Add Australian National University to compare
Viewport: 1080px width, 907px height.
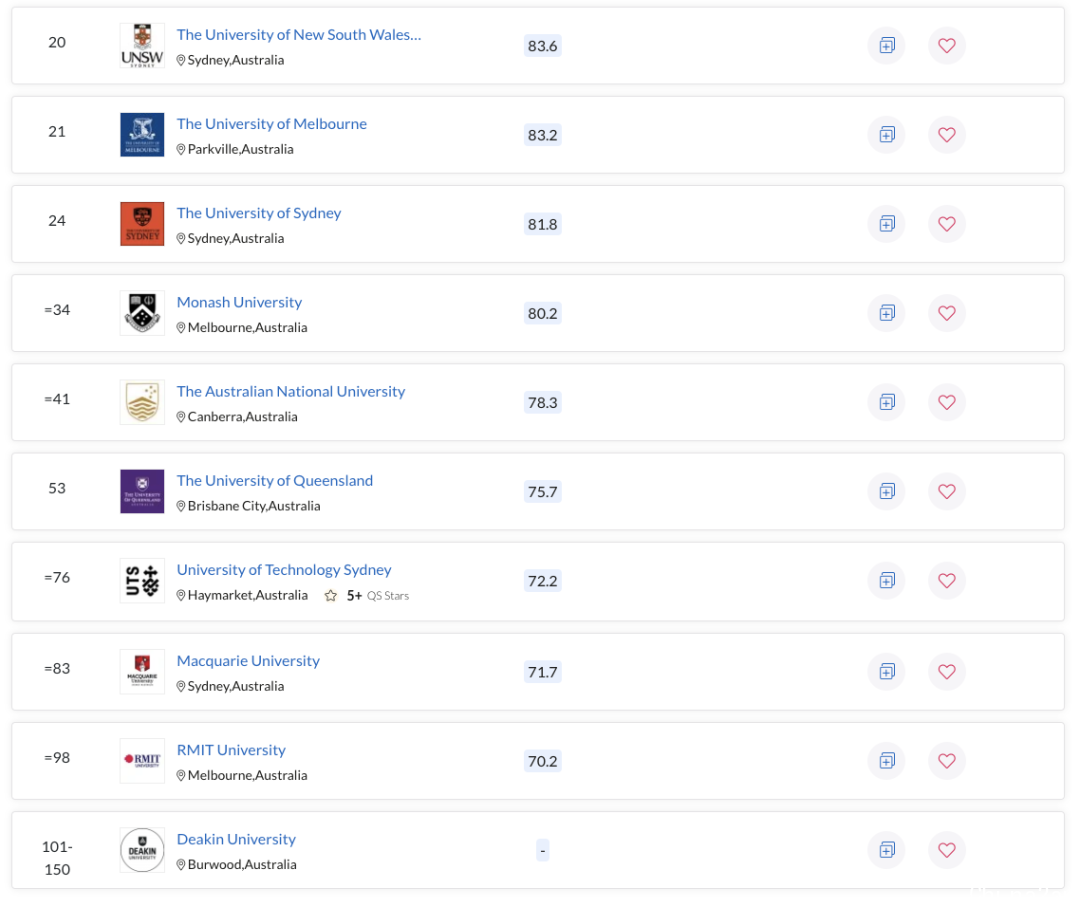pos(886,402)
